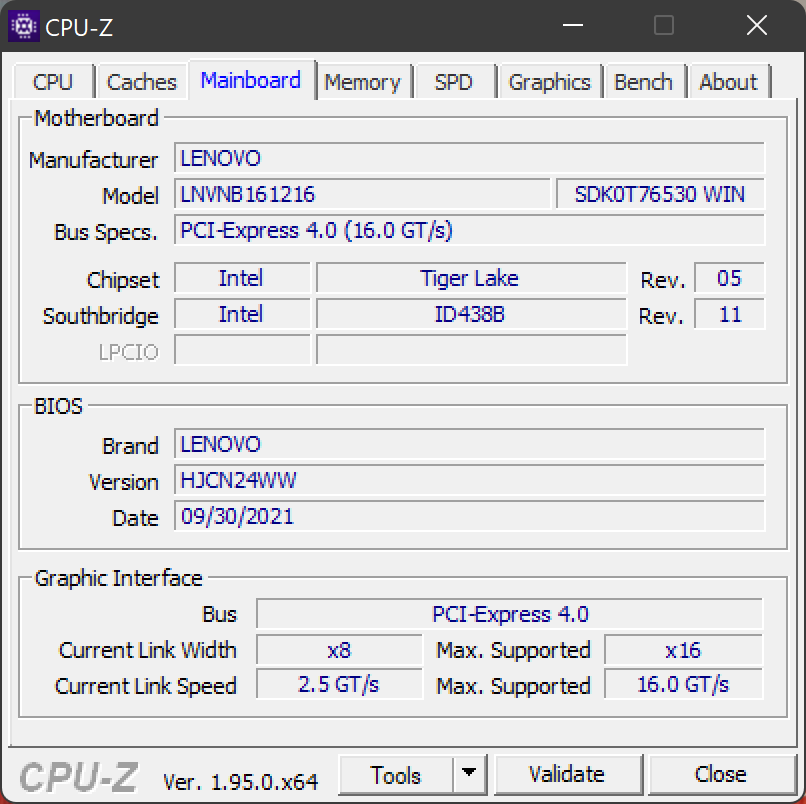Click the Manufacturer field showing LENOVO
This screenshot has width=806, height=804.
(469, 158)
